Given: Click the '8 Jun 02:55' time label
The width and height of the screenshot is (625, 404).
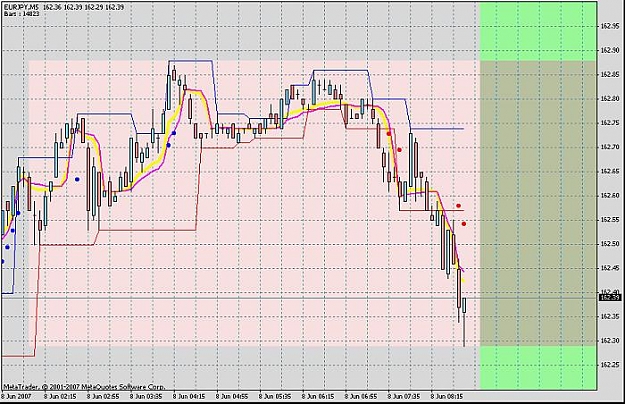Looking at the screenshot, I should (103, 396).
